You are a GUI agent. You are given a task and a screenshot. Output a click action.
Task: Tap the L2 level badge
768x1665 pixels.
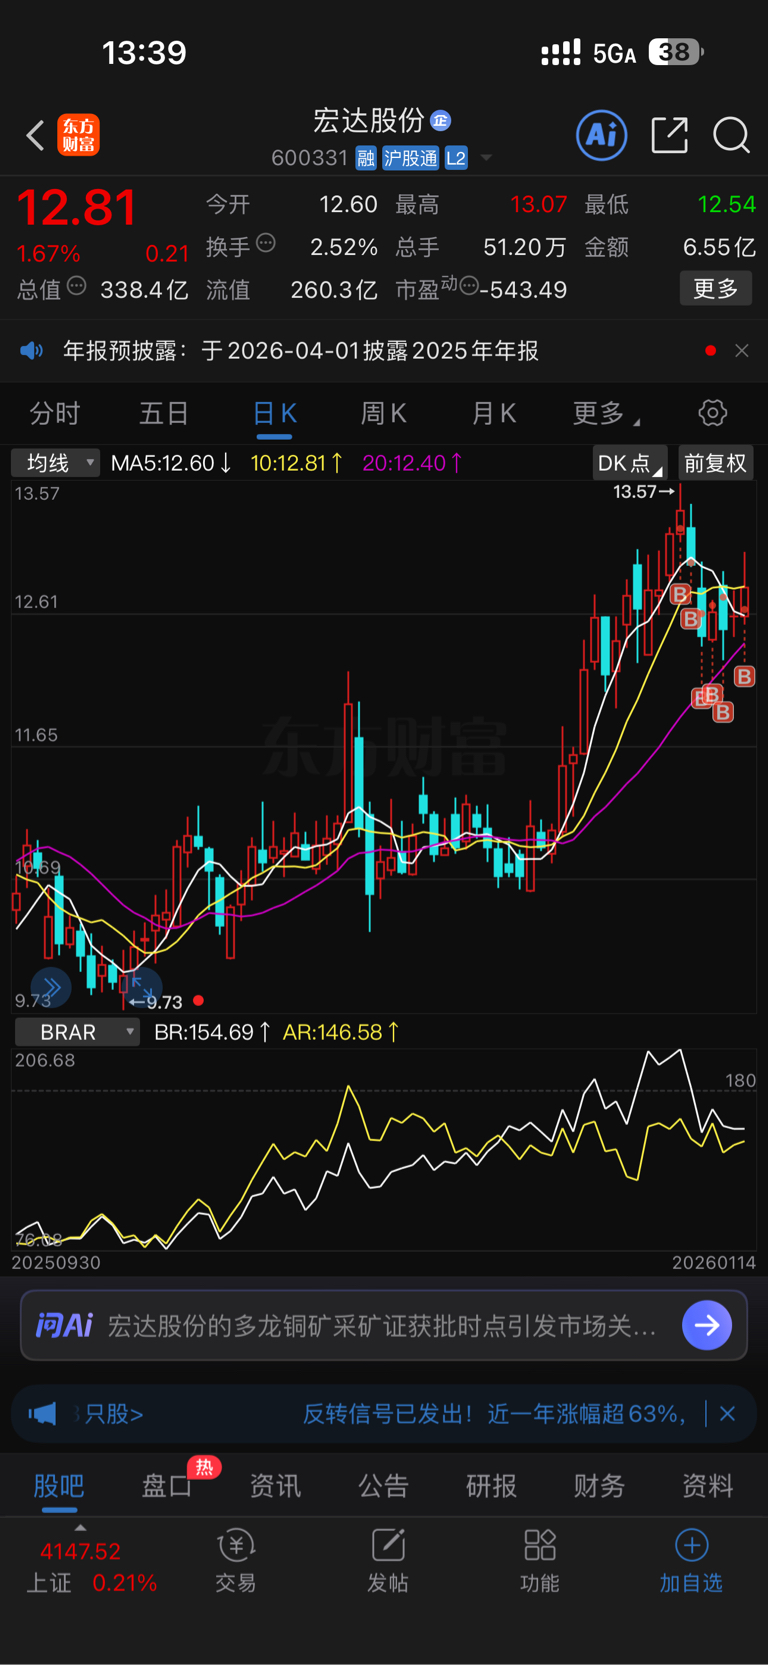(456, 158)
